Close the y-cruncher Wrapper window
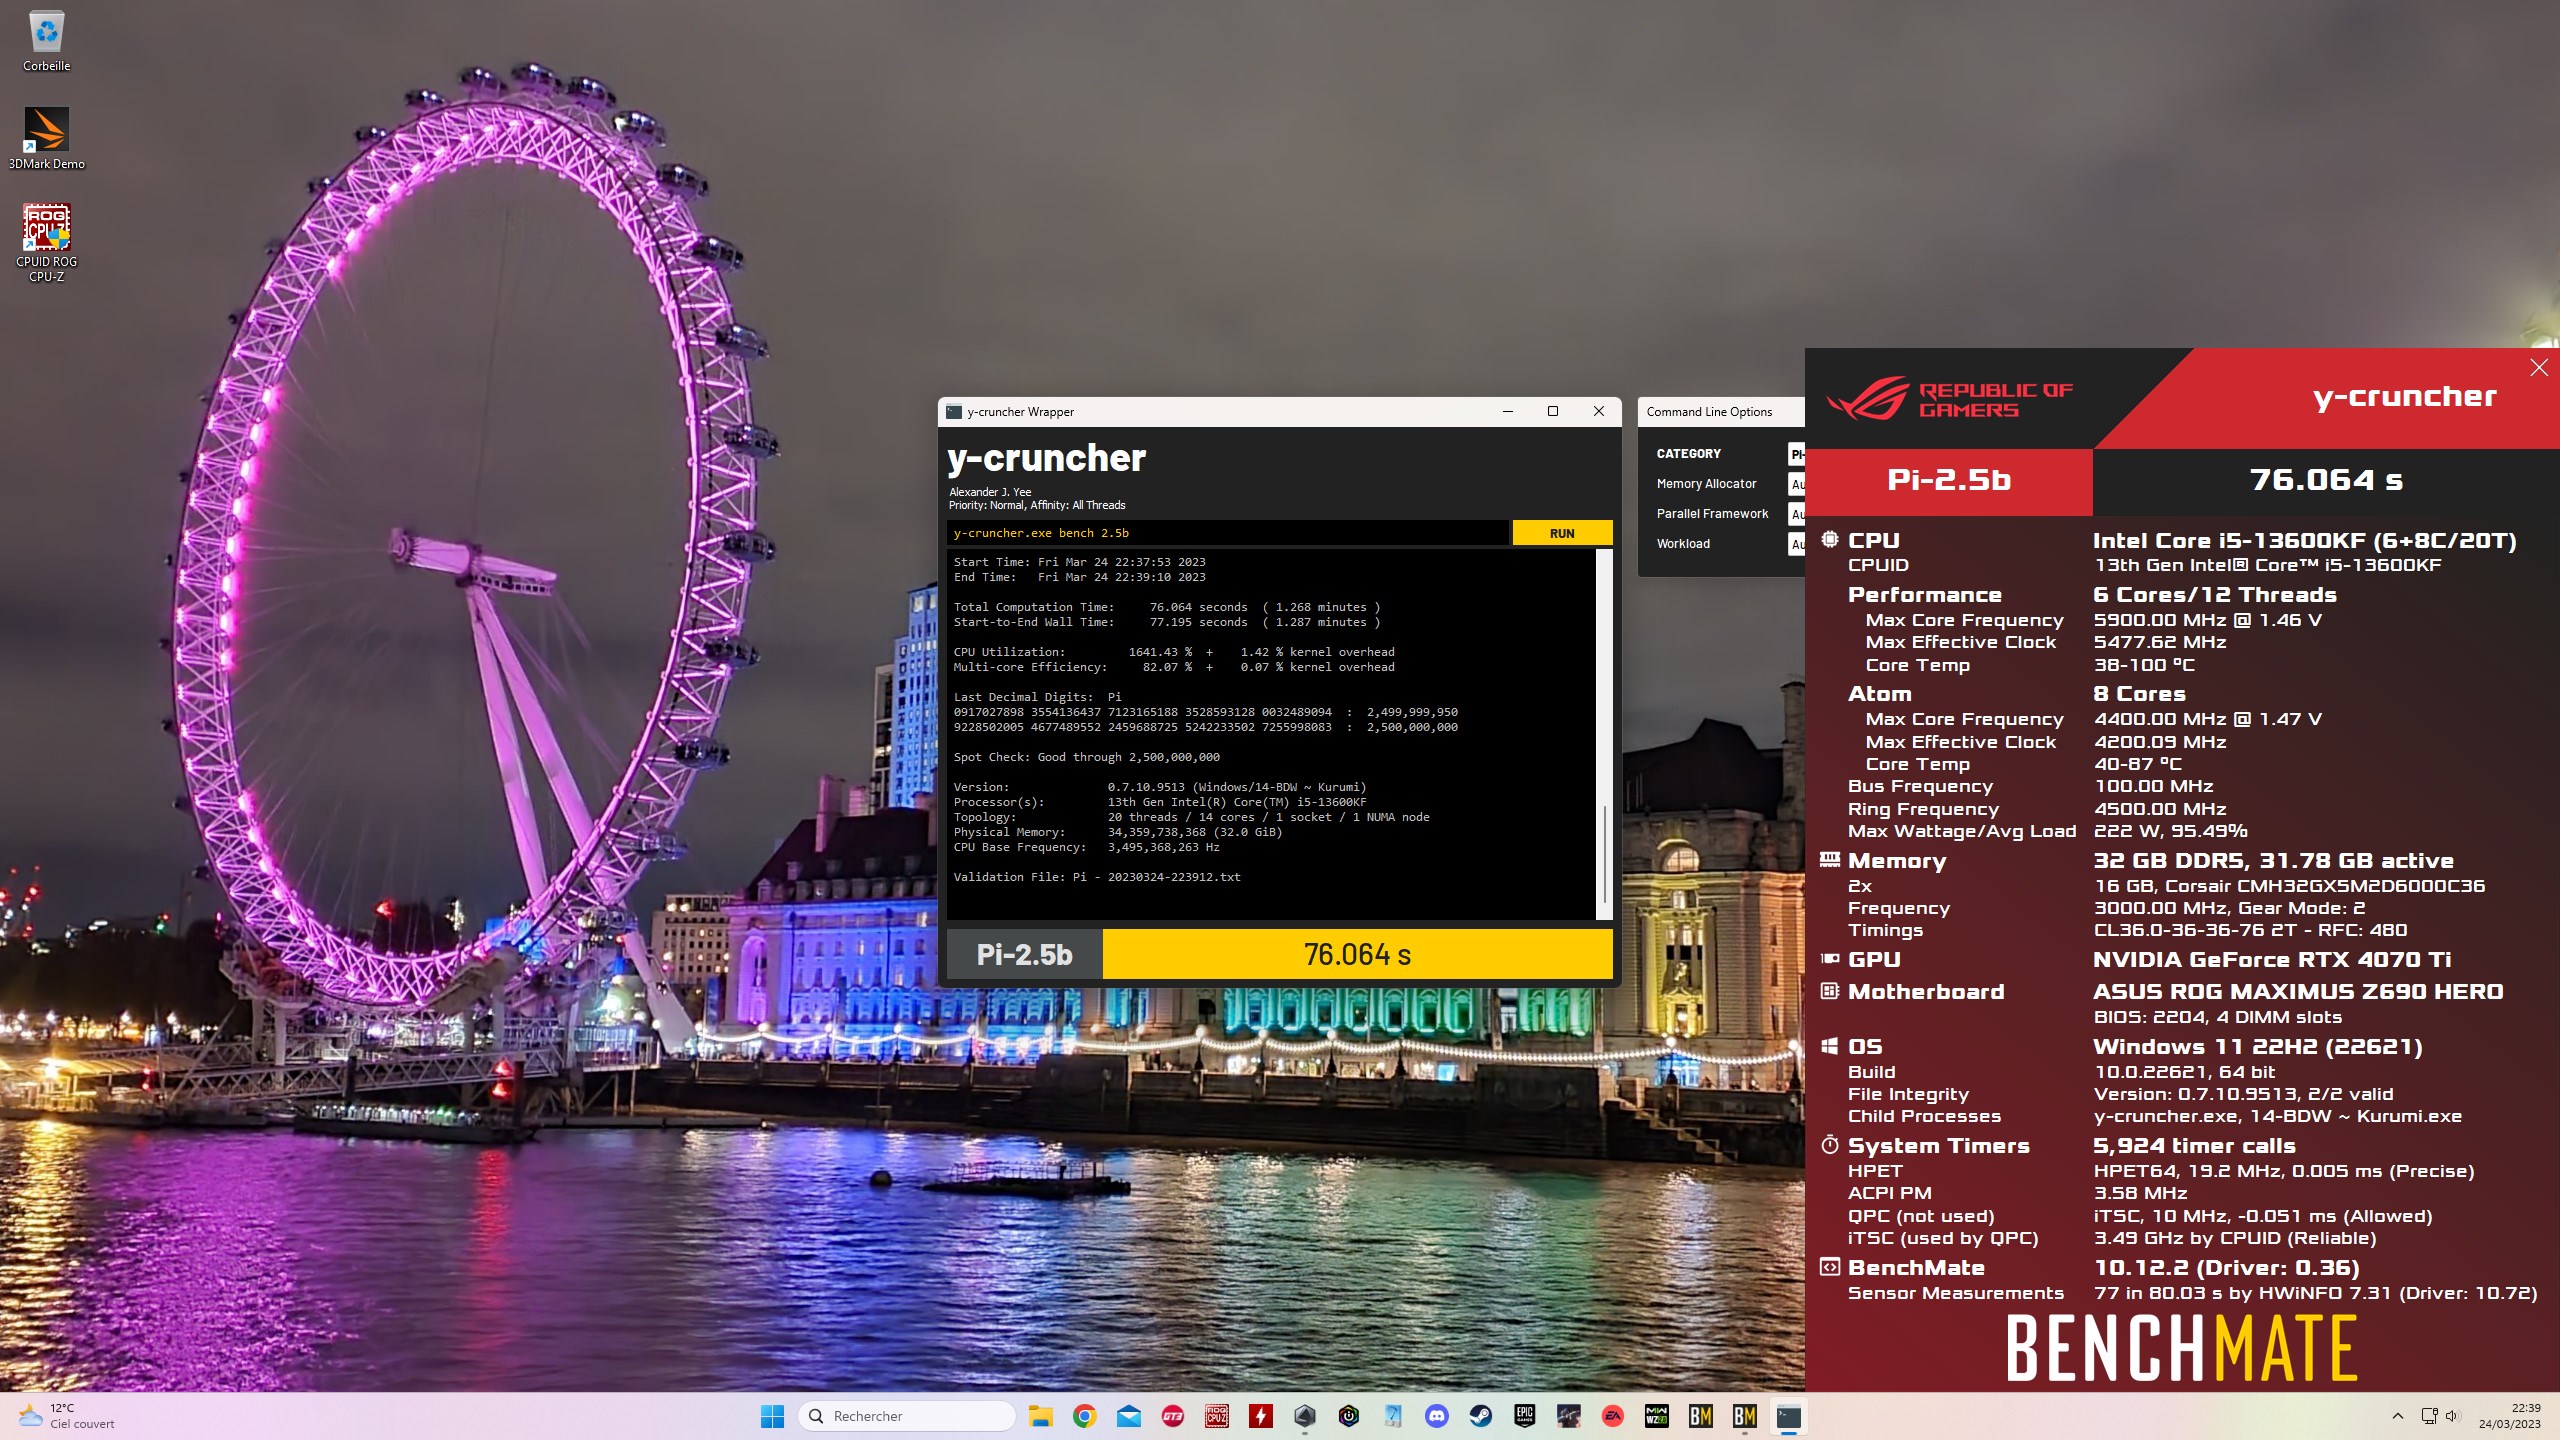Screen dimensions: 2560x1440 (1599, 411)
